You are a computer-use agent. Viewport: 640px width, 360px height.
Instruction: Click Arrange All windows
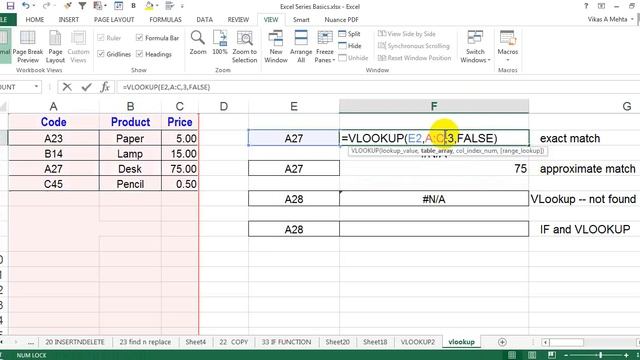(301, 47)
